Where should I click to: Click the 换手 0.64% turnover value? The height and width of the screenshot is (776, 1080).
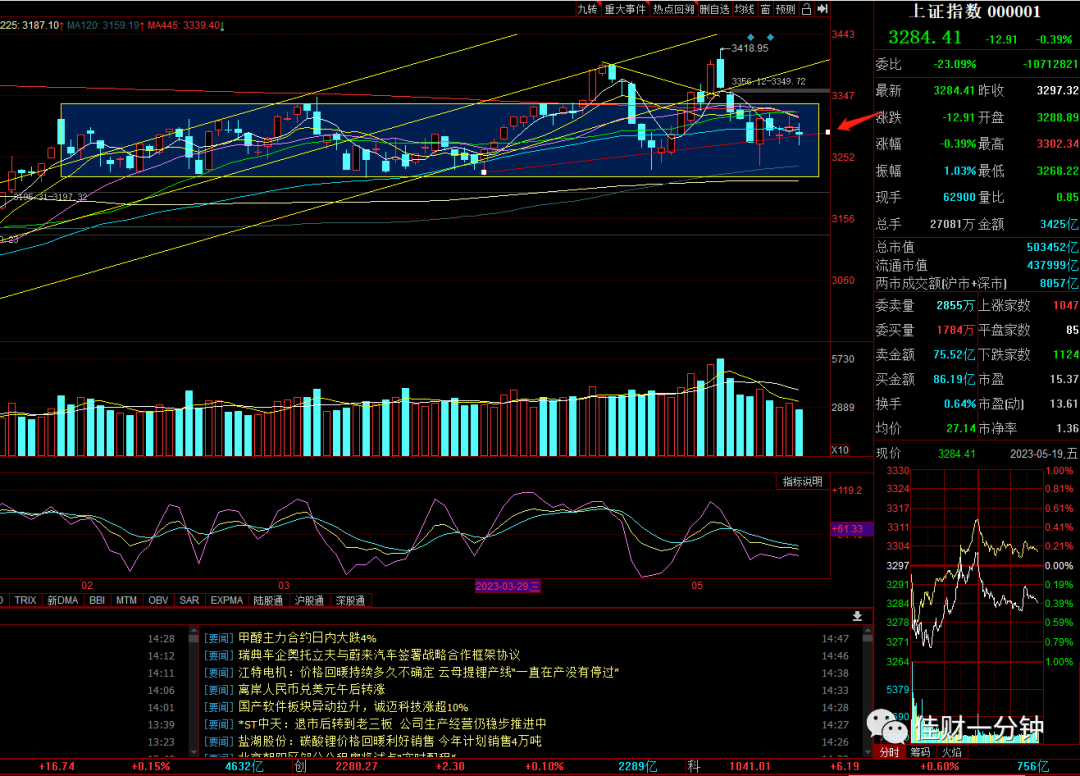959,403
